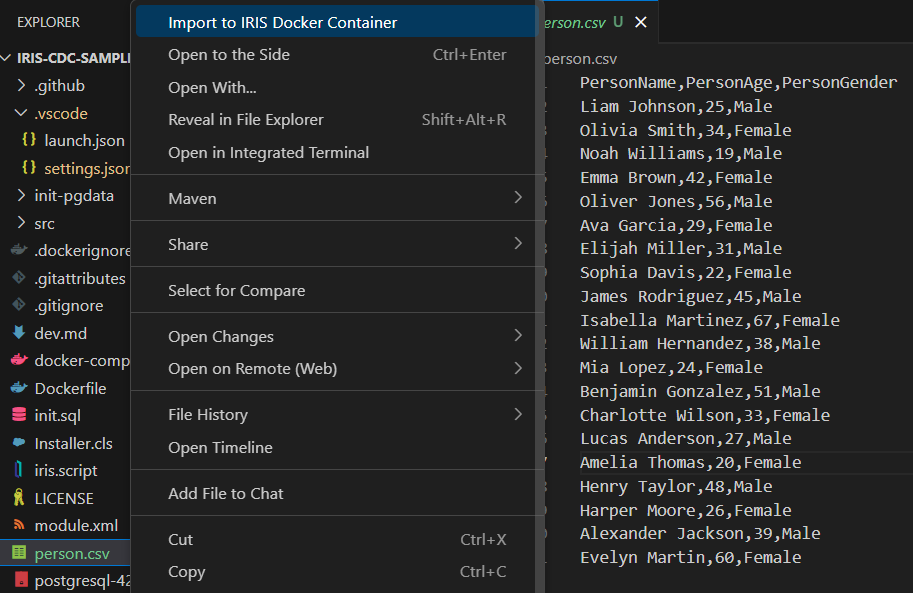Image resolution: width=913 pixels, height=593 pixels.
Task: Open the Maven submenu arrow
Action: coord(517,198)
